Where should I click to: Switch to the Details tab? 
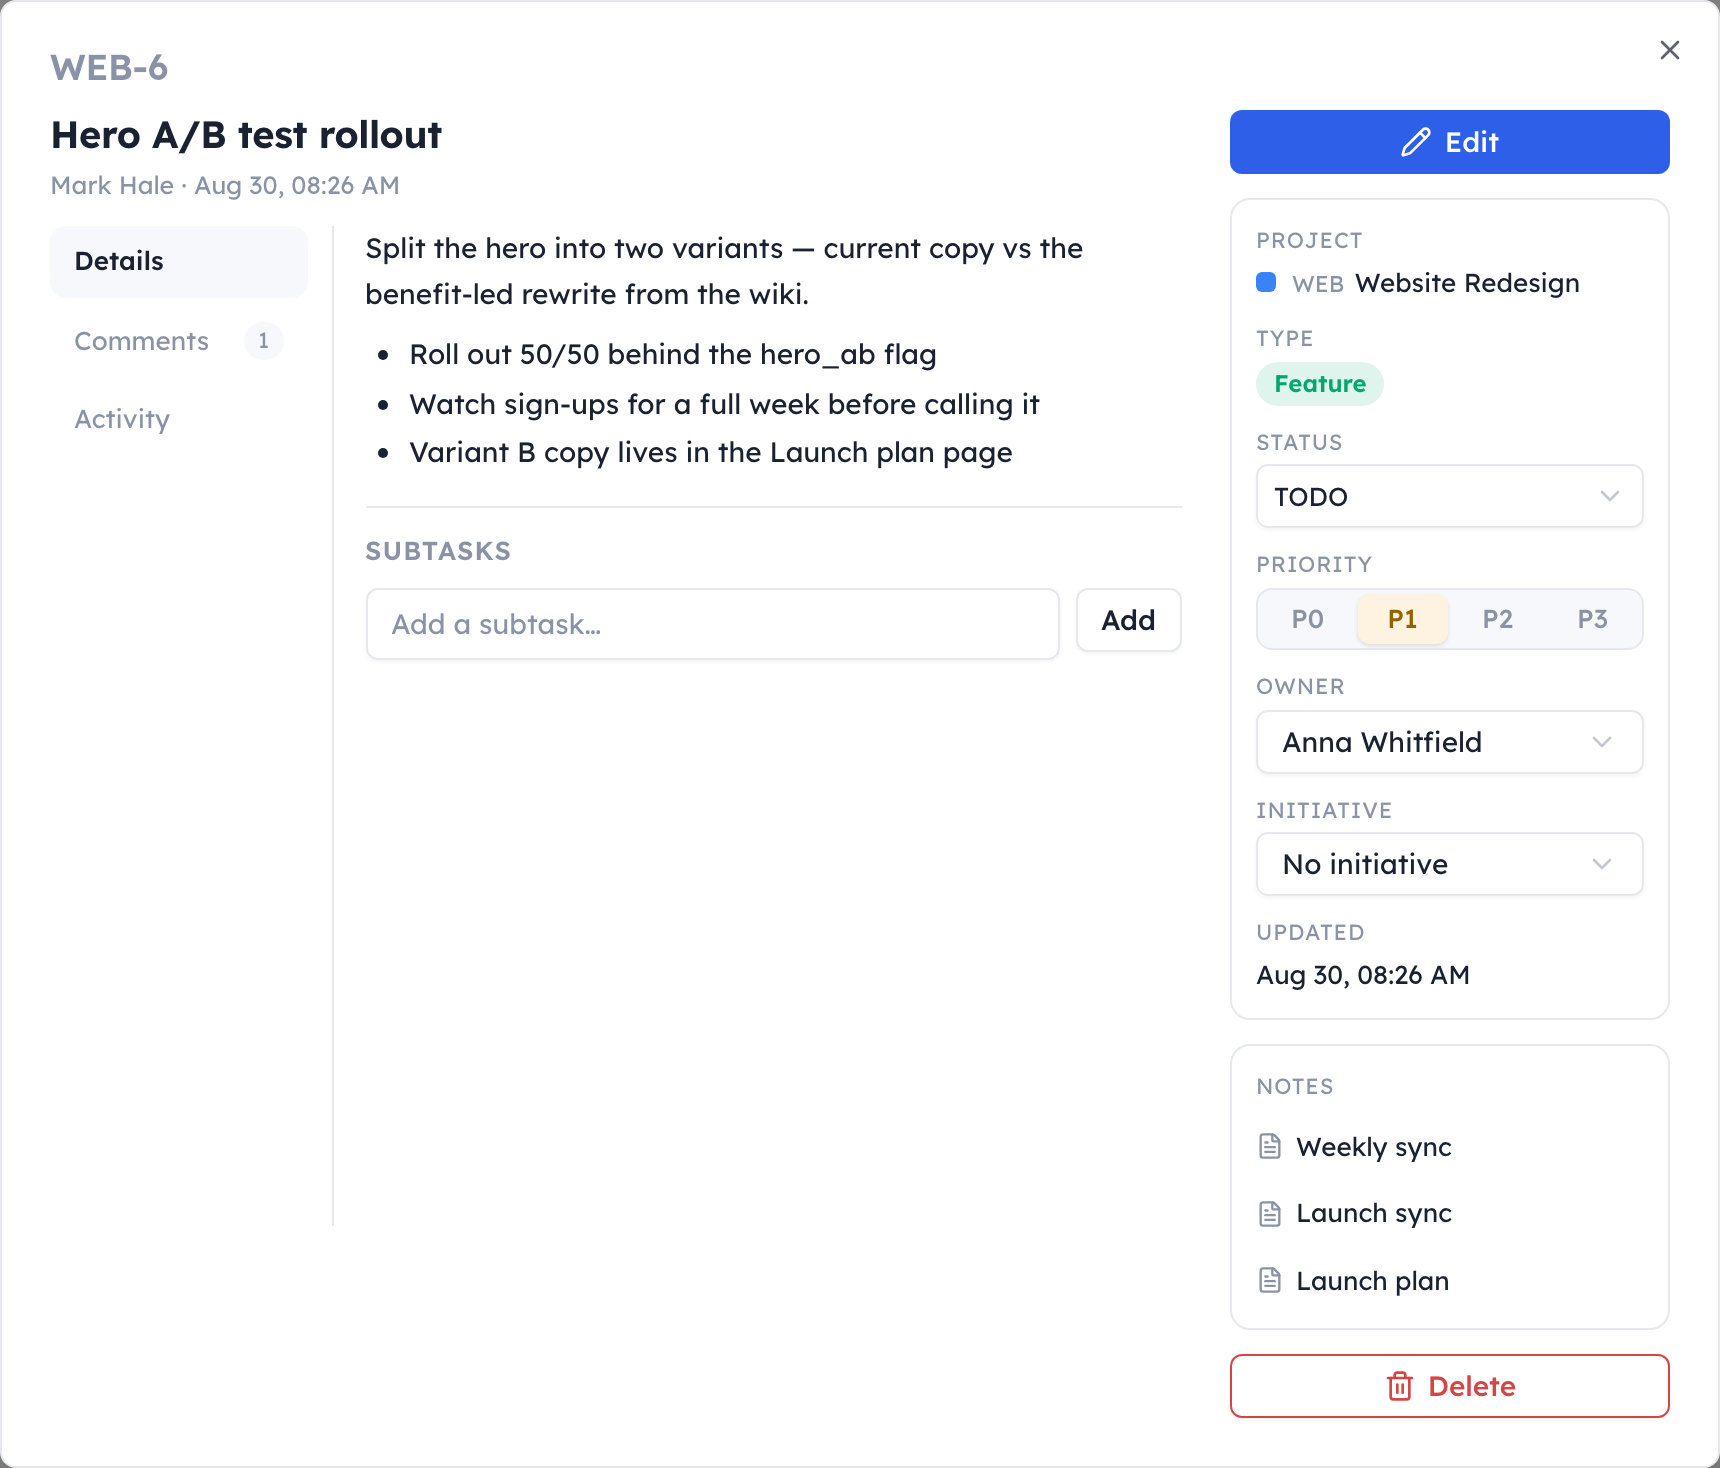pos(179,261)
